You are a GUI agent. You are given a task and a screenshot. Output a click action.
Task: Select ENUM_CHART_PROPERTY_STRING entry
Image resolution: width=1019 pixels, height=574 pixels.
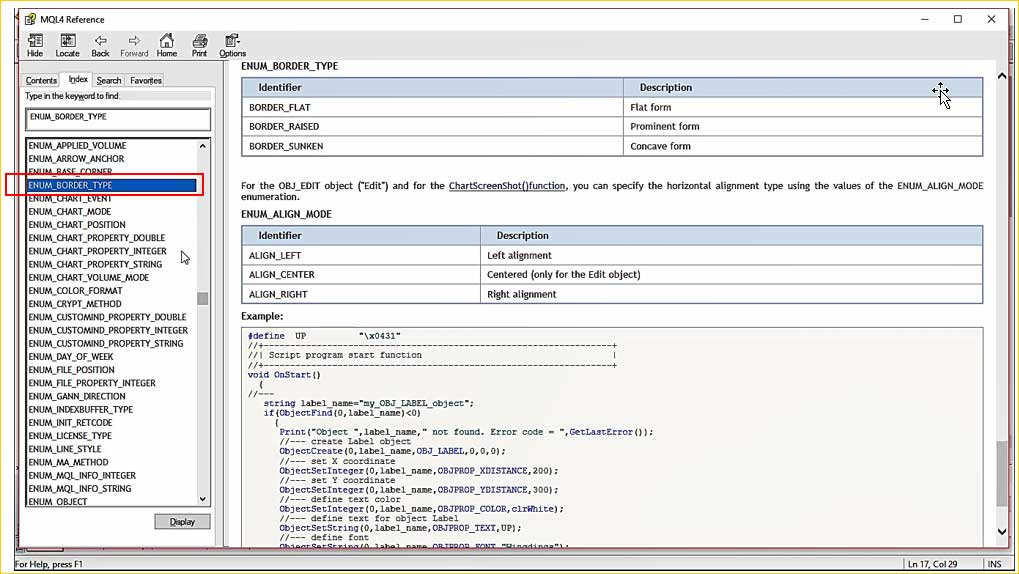click(x=95, y=265)
